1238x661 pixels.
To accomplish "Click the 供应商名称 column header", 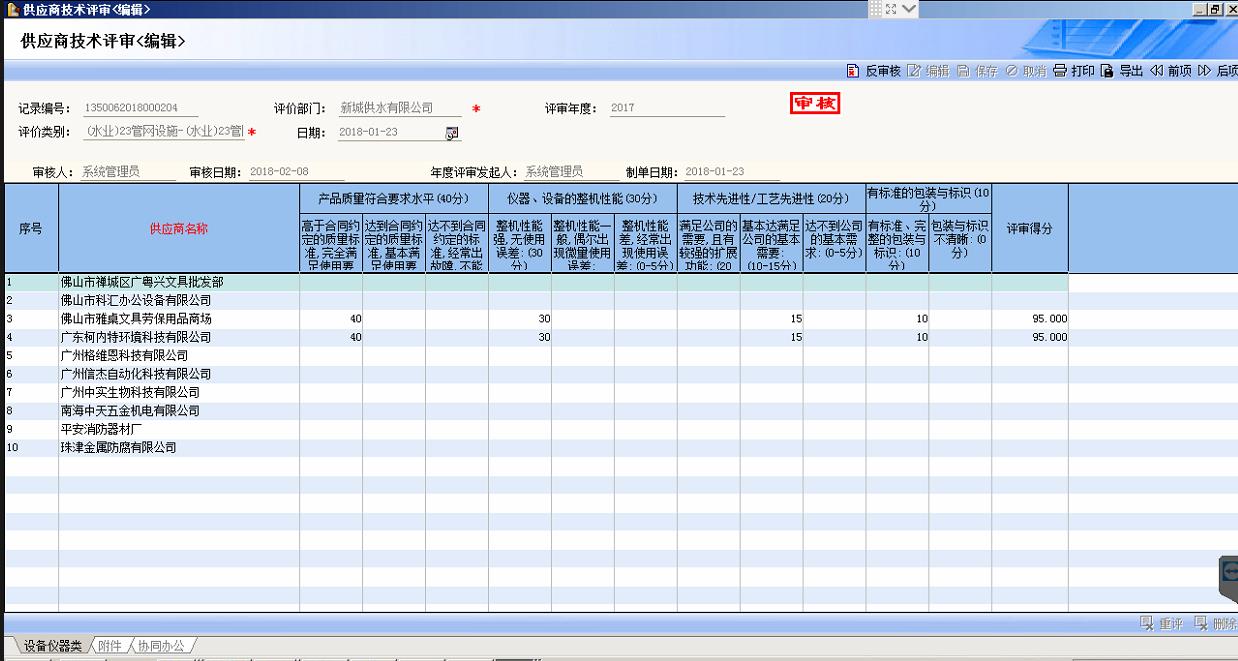I will (179, 229).
